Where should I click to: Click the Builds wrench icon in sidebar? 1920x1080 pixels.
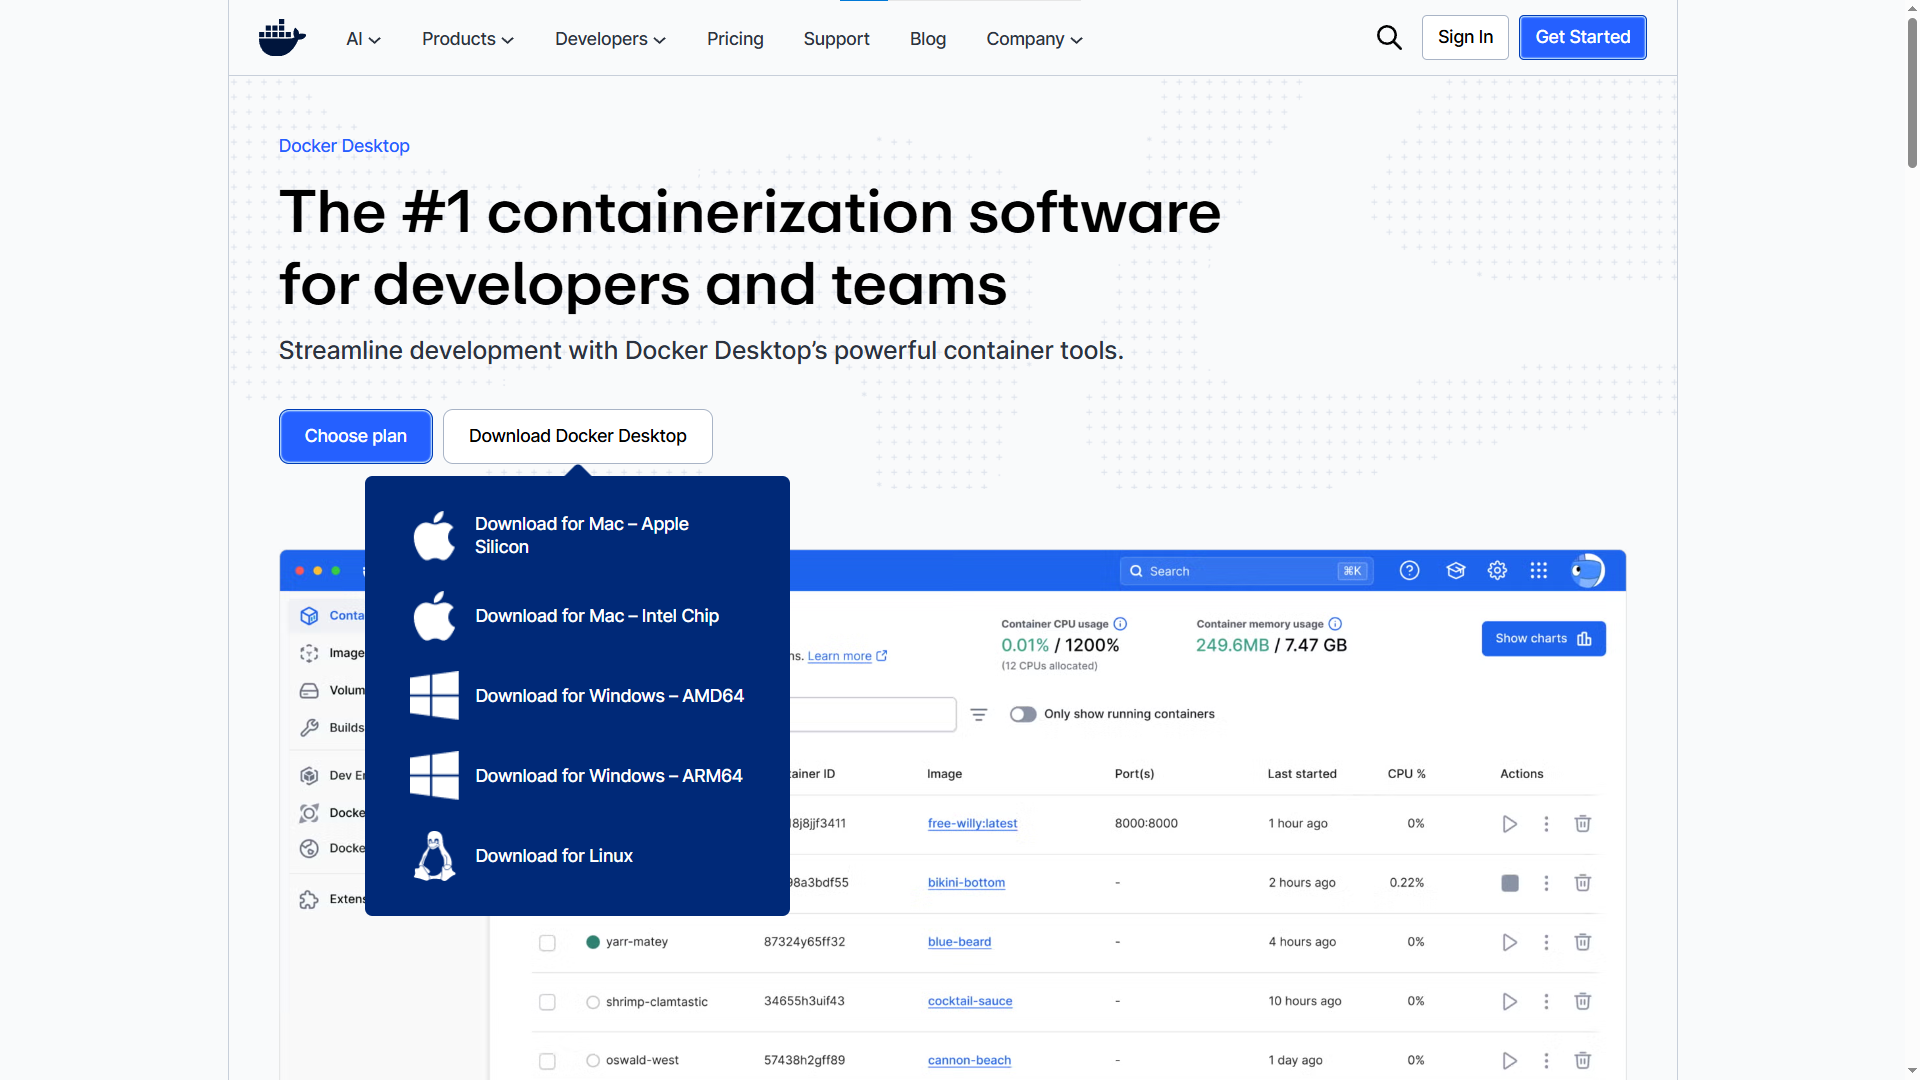[x=309, y=728]
